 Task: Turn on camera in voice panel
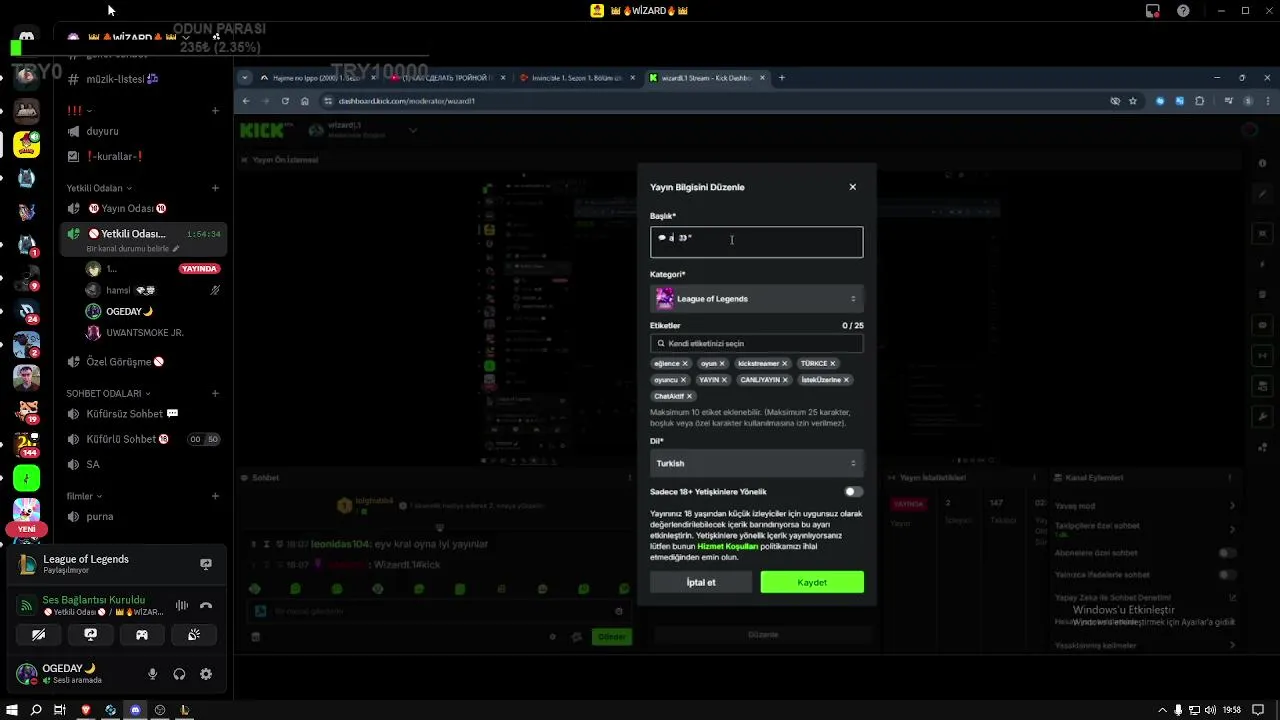point(39,634)
